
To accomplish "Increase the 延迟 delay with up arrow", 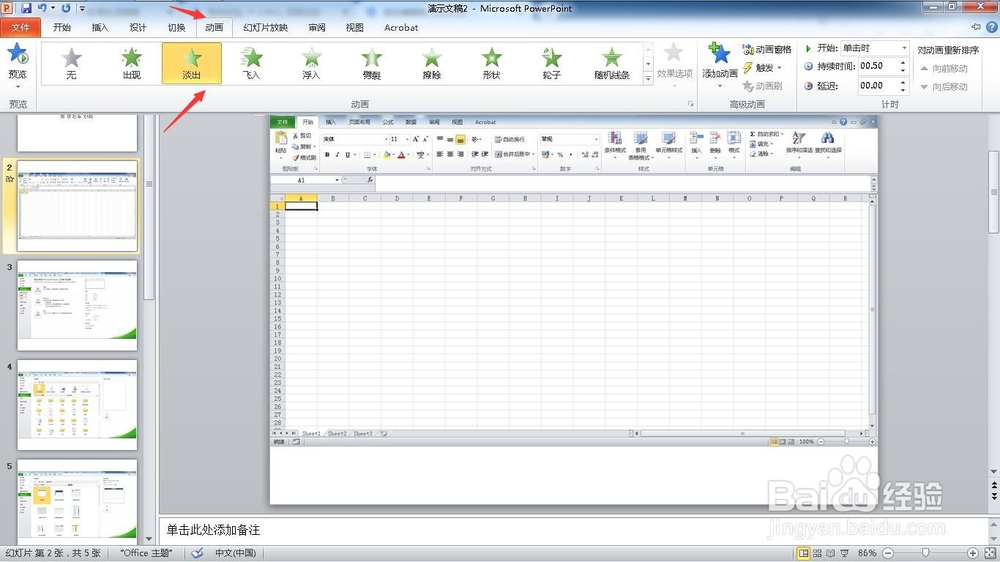I will [x=903, y=82].
